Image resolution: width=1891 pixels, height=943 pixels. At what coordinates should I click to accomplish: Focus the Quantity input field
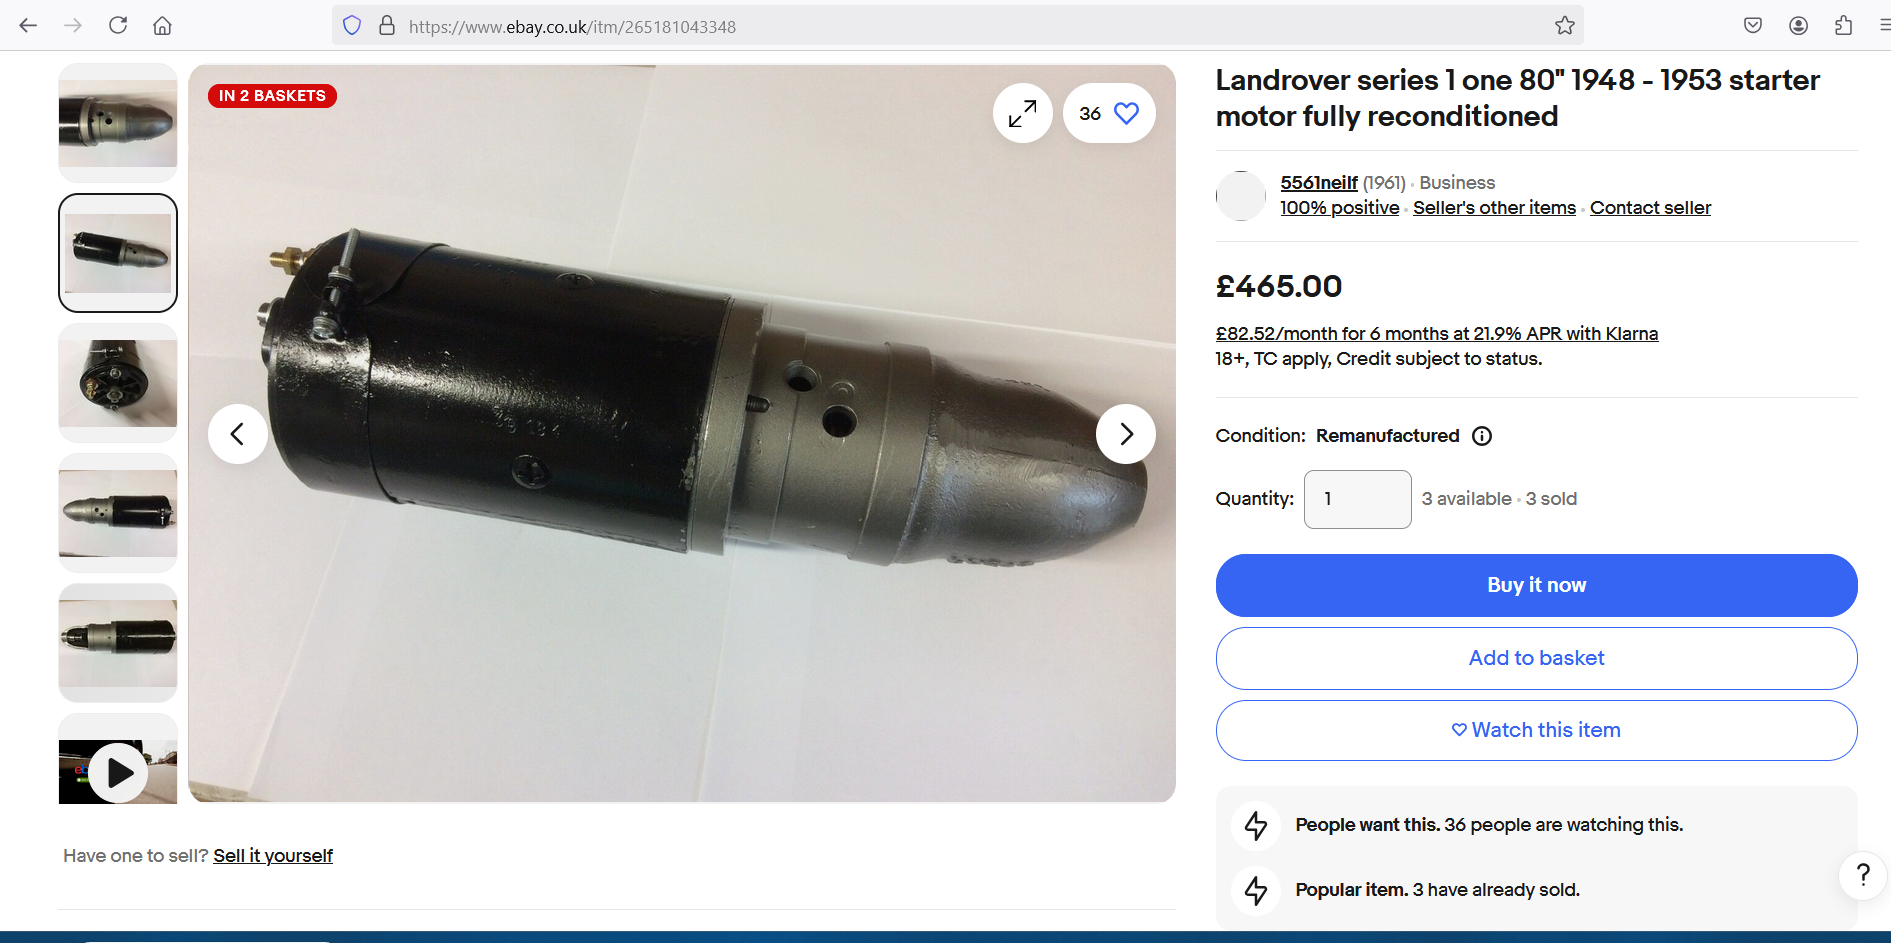[x=1357, y=499]
